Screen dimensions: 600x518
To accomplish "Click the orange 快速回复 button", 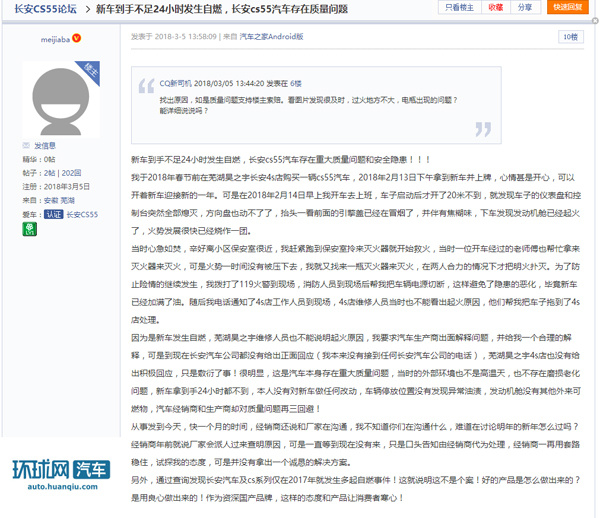I will [x=567, y=7].
